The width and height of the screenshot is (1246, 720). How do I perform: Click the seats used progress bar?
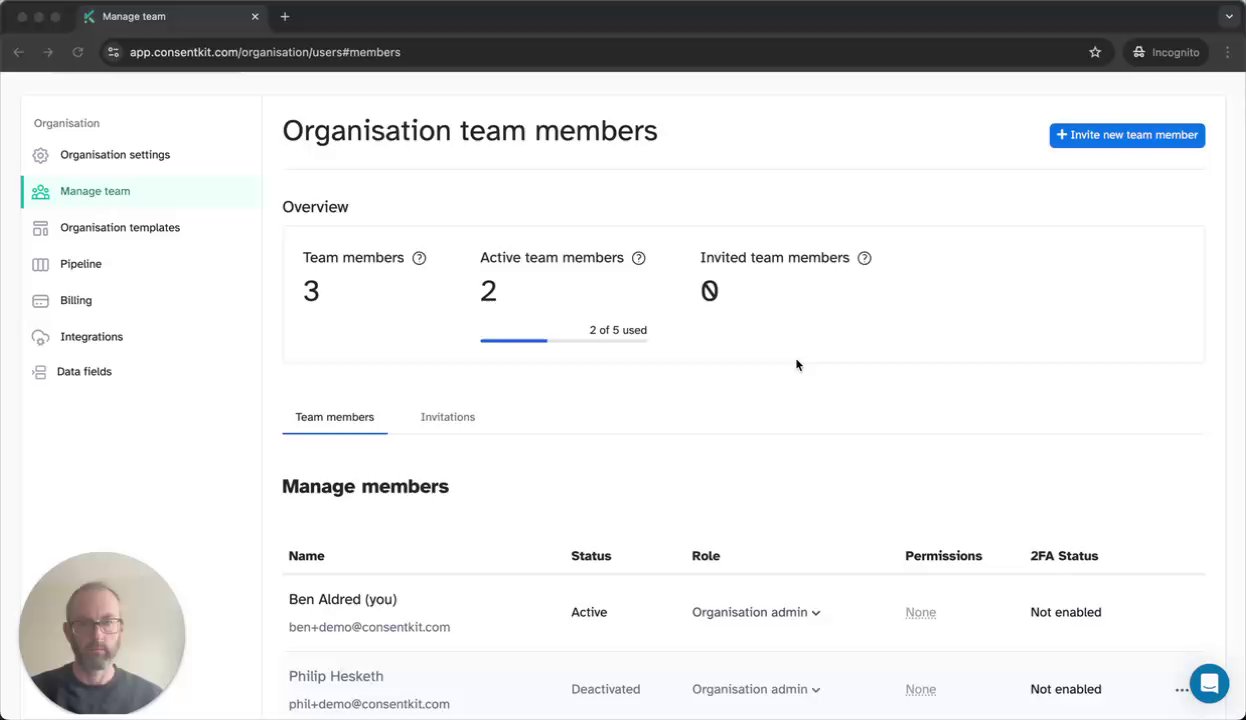tap(563, 341)
